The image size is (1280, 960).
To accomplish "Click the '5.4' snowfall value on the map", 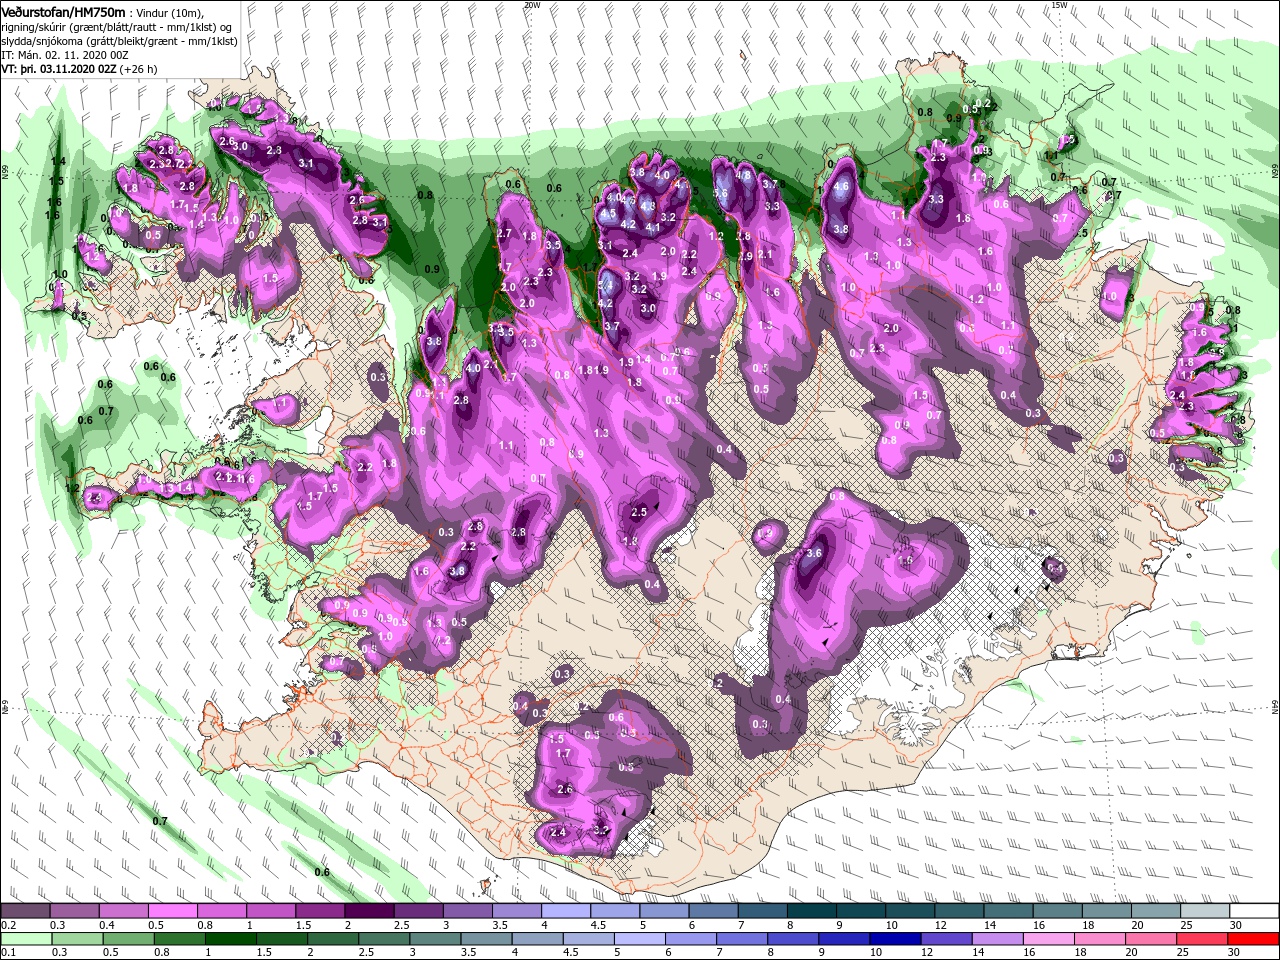I will point(605,284).
